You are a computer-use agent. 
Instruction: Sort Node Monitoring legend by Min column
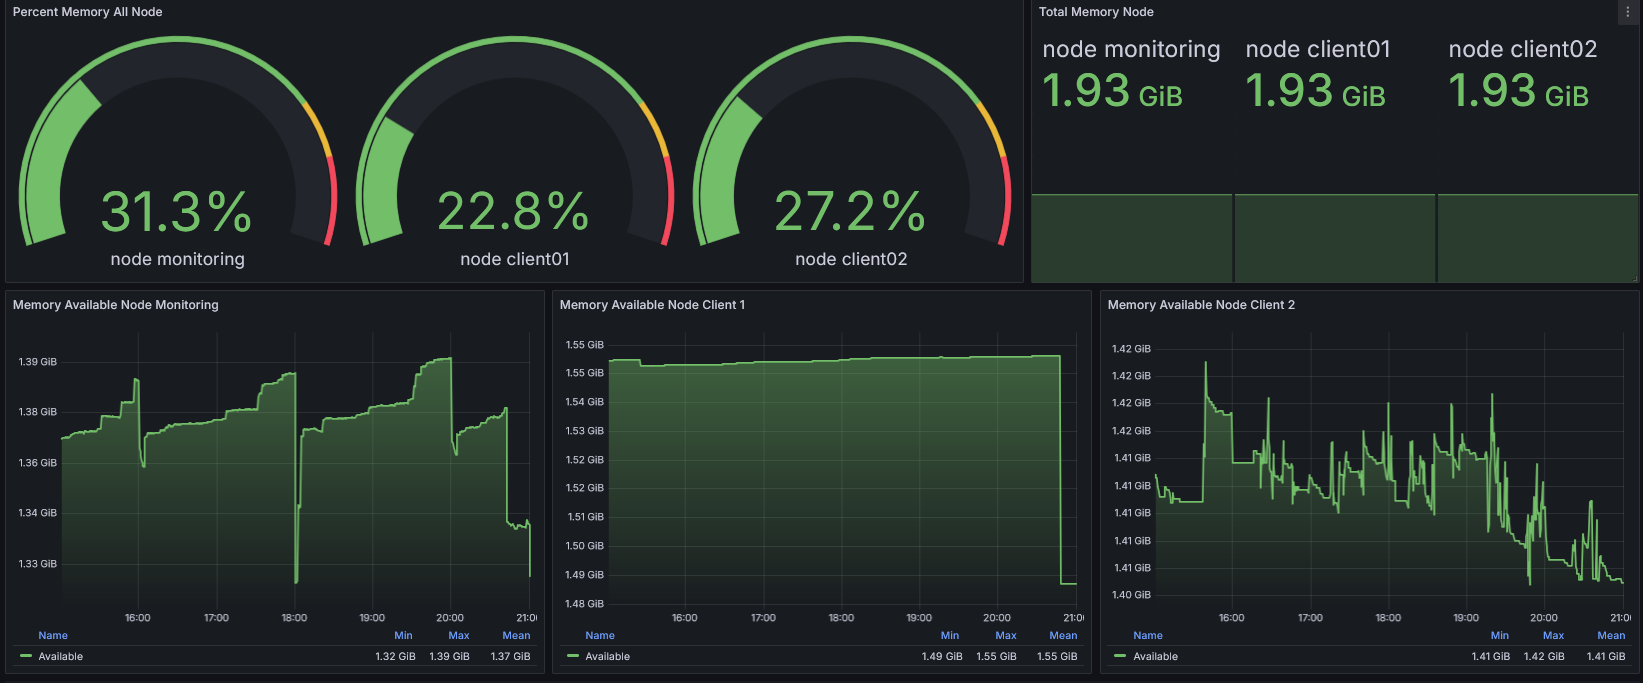point(403,636)
